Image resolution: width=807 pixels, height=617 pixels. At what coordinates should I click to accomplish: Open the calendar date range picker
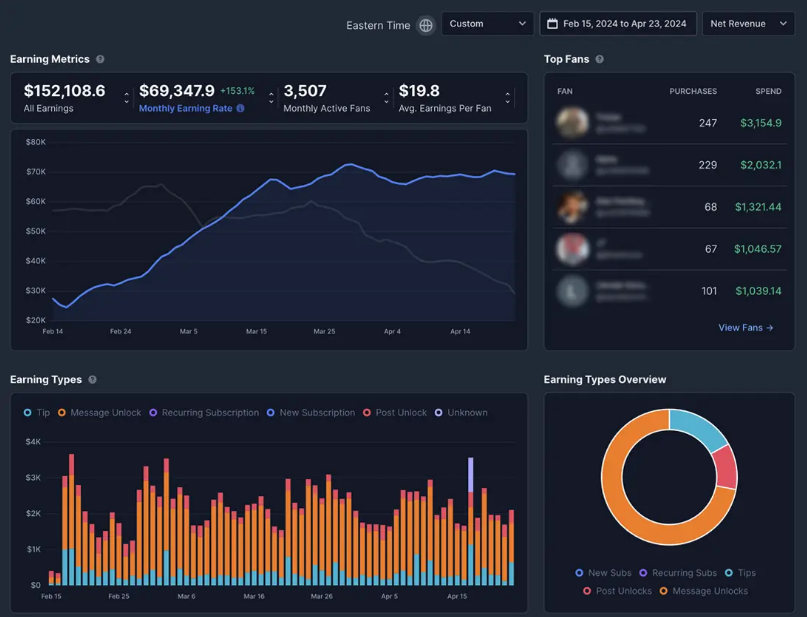coord(618,24)
